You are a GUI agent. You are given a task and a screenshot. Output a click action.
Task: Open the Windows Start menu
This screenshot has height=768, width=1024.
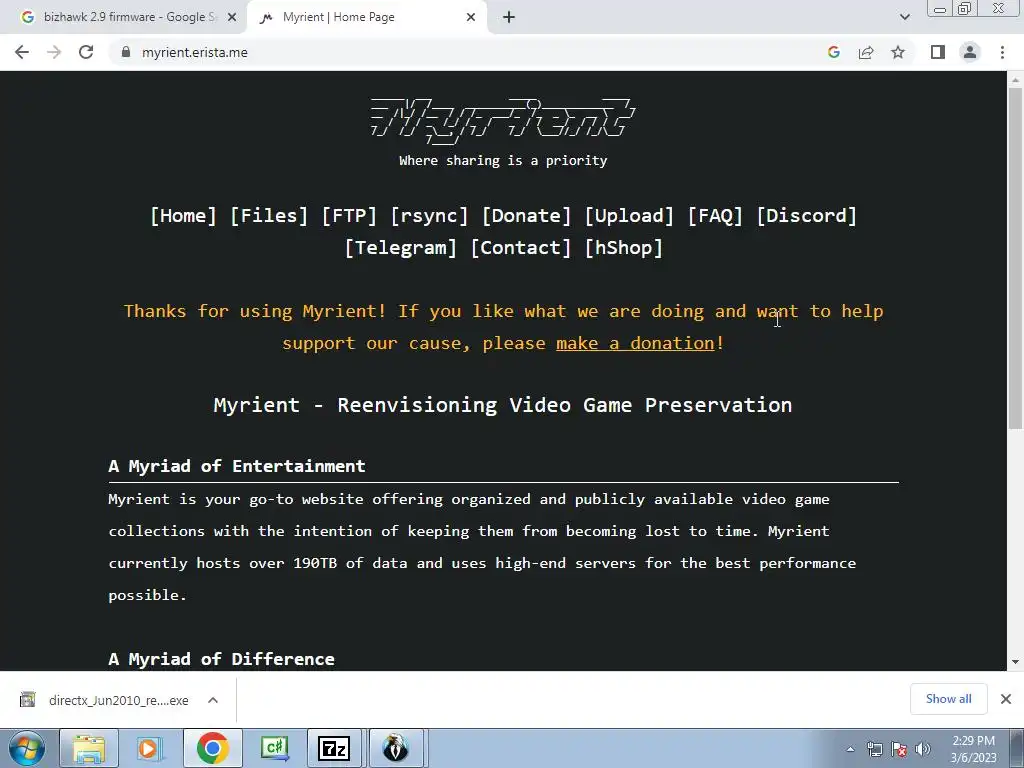(x=27, y=748)
